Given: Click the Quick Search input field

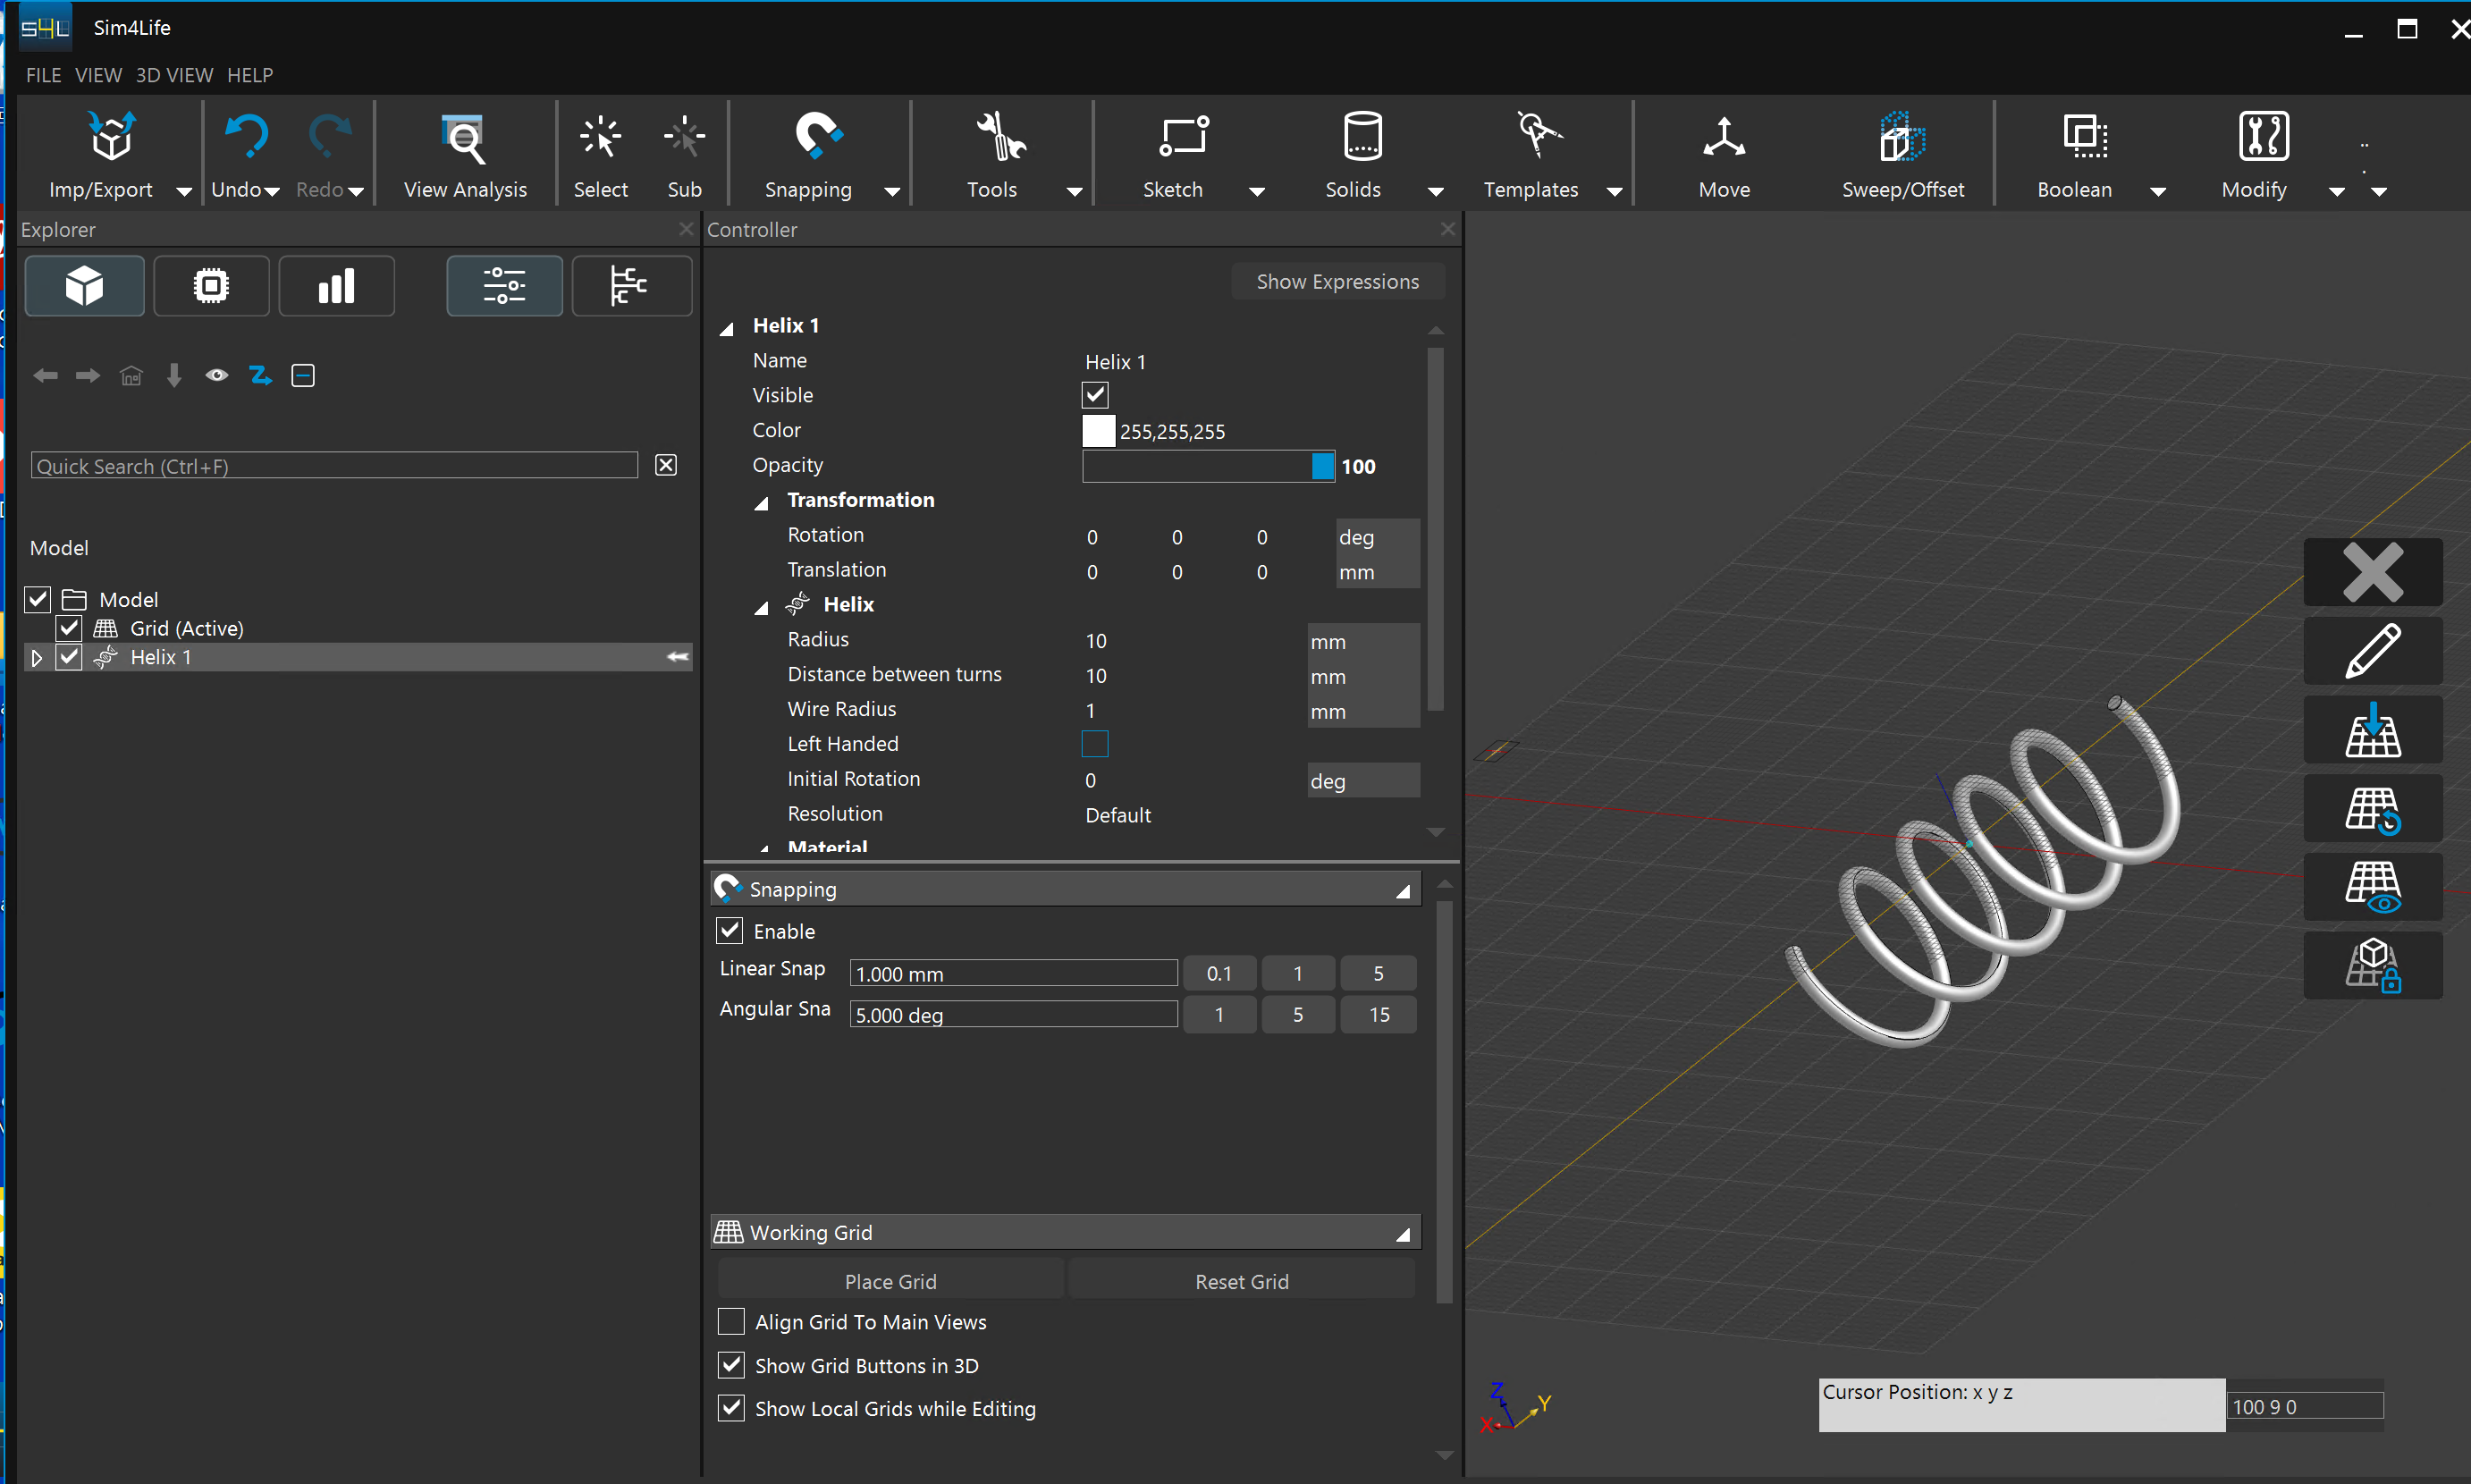Looking at the screenshot, I should [x=334, y=466].
